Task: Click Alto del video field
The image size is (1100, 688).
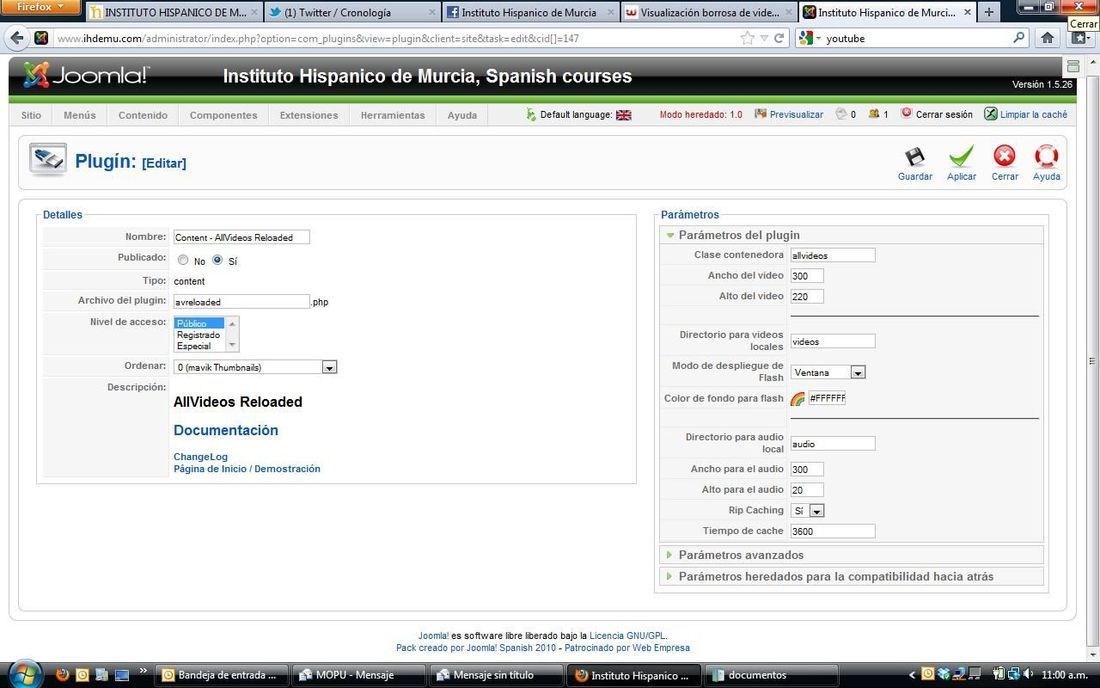Action: click(807, 297)
